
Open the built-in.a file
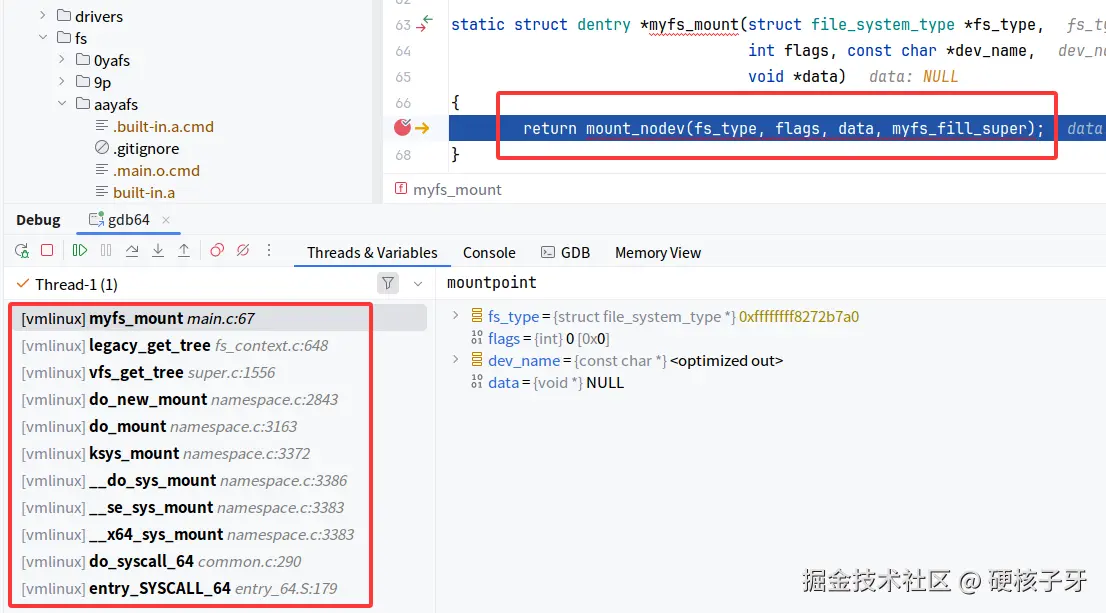pos(144,192)
